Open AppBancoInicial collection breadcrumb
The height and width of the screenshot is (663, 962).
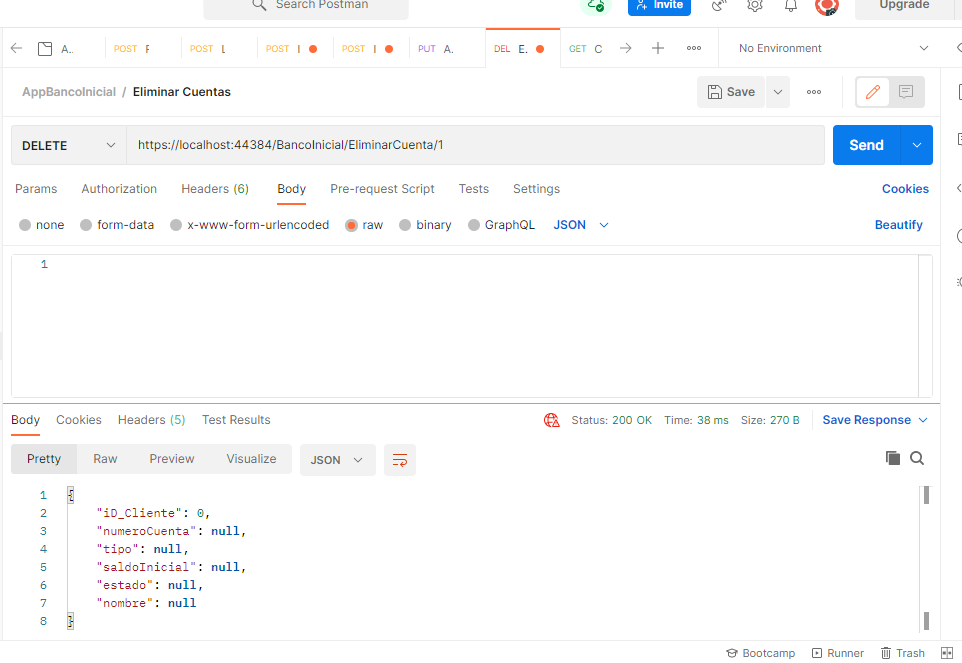coord(69,92)
